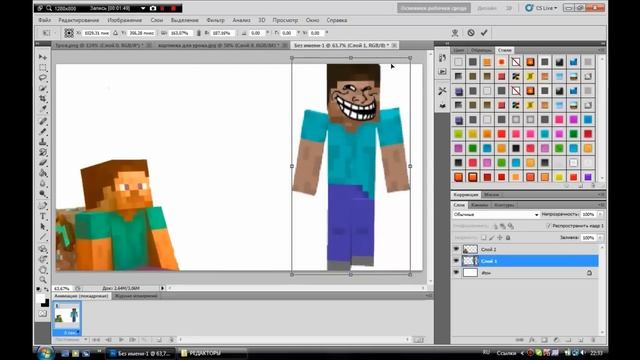Hide layer Слой 2 eye icon
The image size is (640, 360).
click(456, 249)
